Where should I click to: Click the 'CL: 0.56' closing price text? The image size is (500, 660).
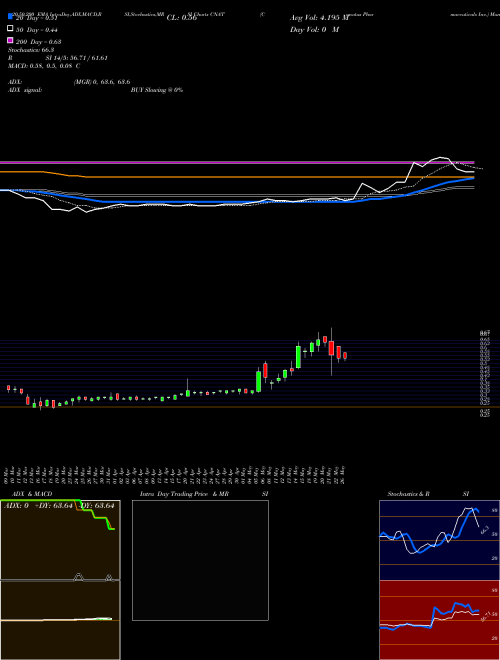point(182,18)
